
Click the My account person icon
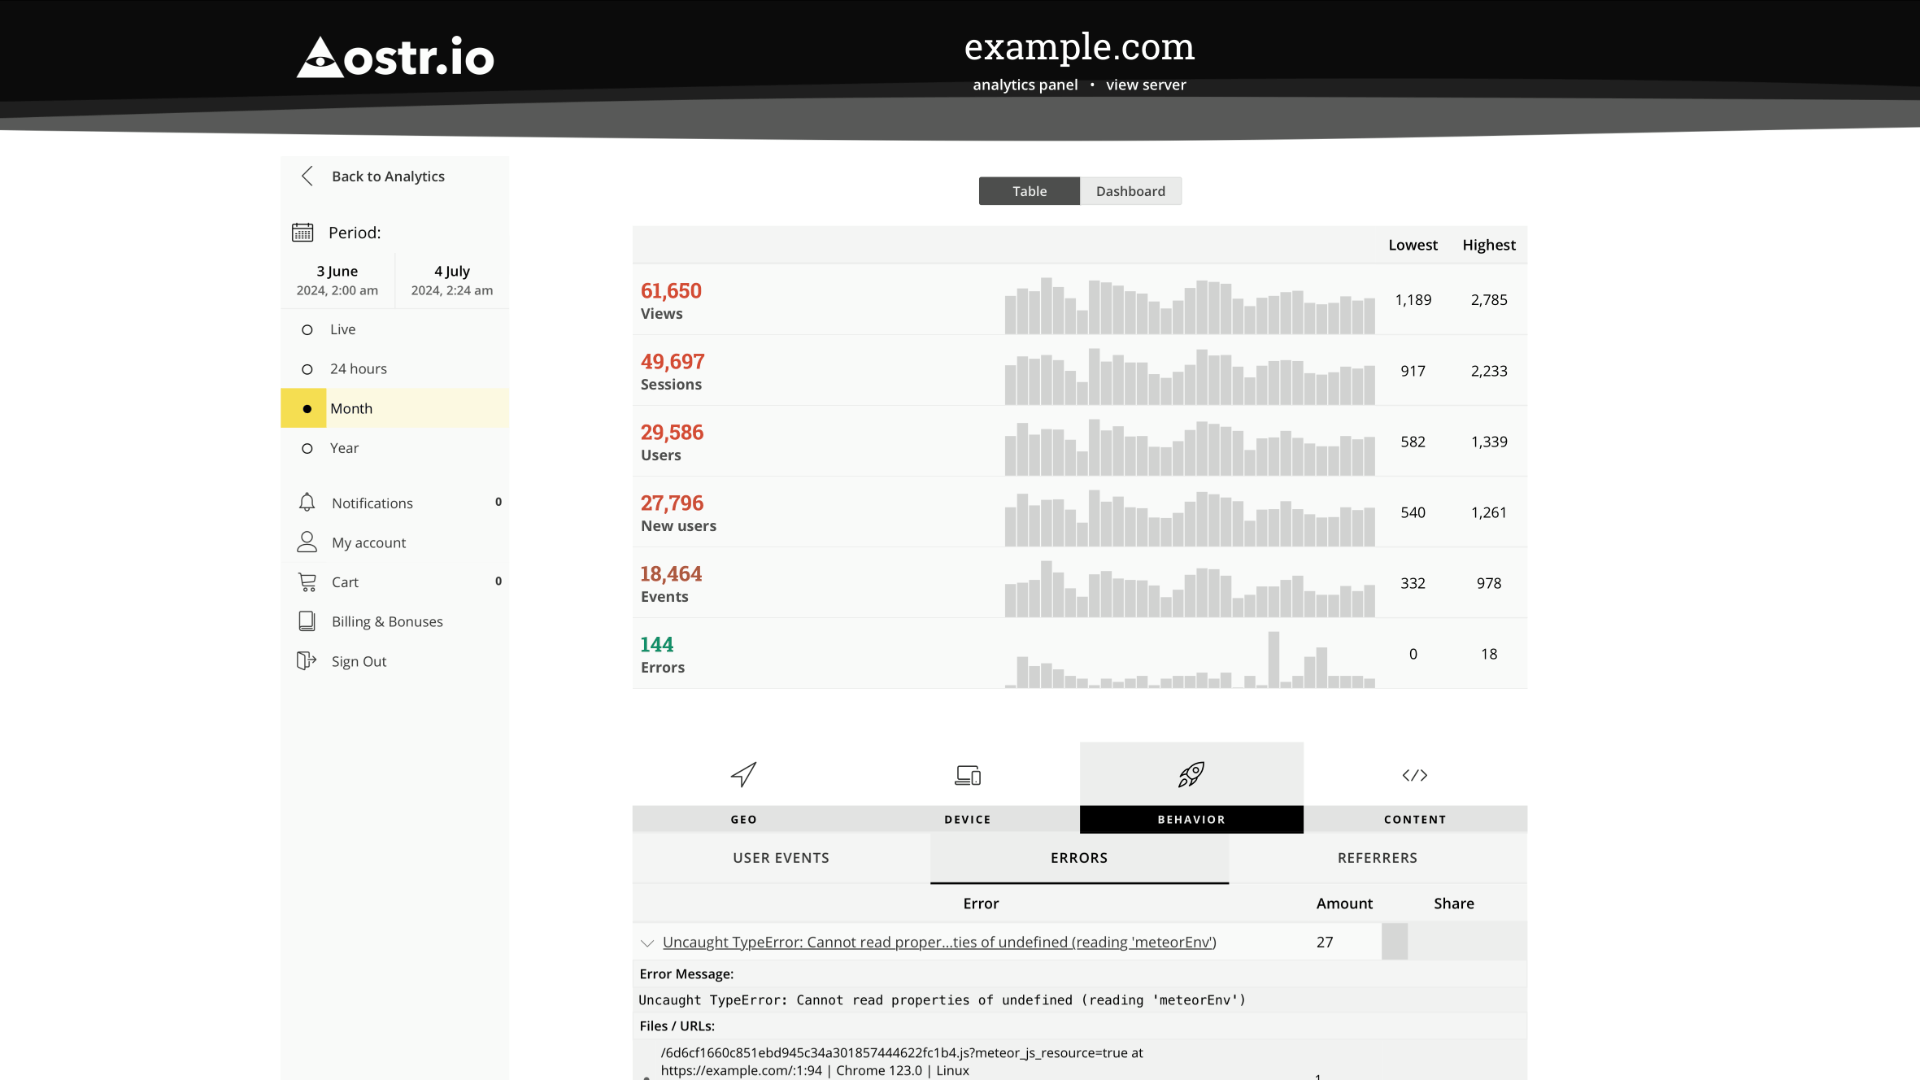point(307,542)
